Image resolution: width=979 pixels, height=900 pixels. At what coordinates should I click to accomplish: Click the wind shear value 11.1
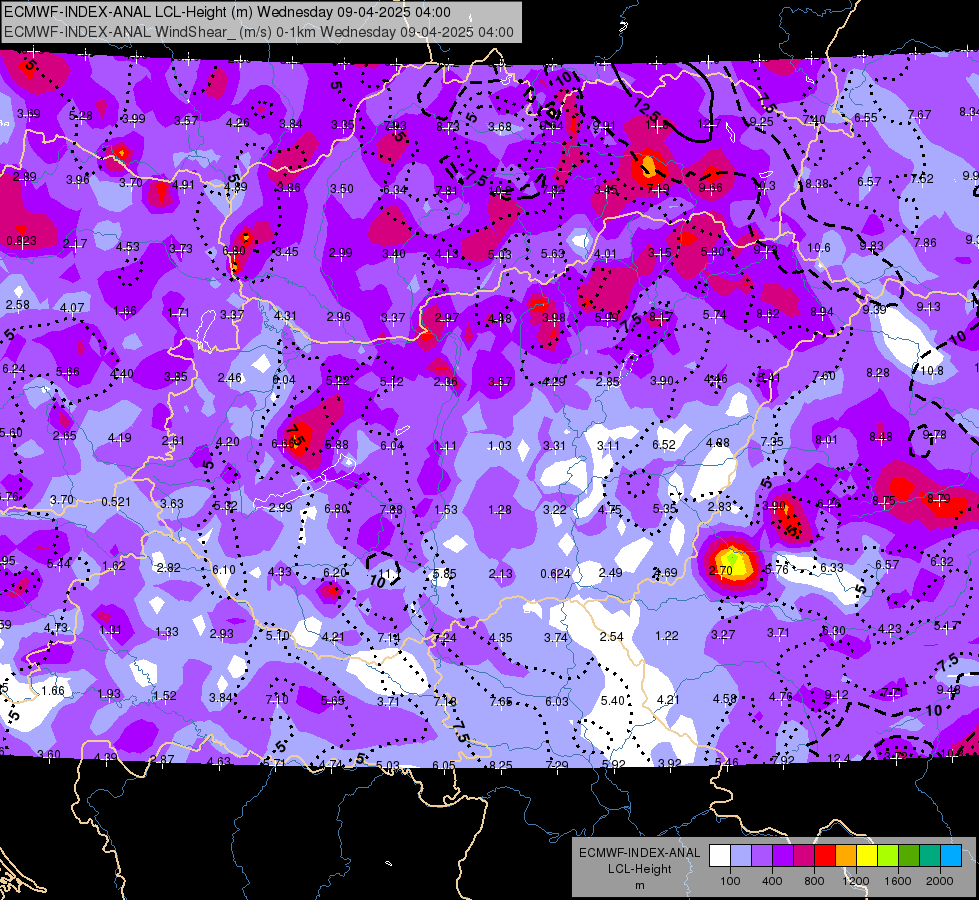click(x=388, y=573)
